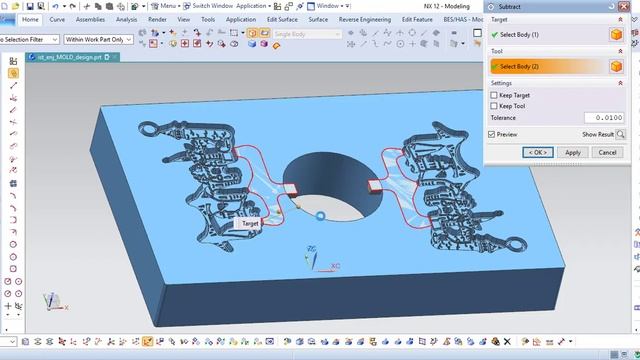Click the purple cube icon in selection bar
The height and width of the screenshot is (360, 640).
click(264, 44)
